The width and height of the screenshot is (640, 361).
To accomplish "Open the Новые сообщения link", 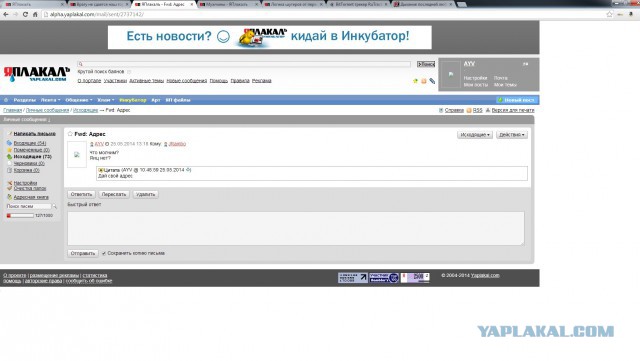I will tap(187, 81).
